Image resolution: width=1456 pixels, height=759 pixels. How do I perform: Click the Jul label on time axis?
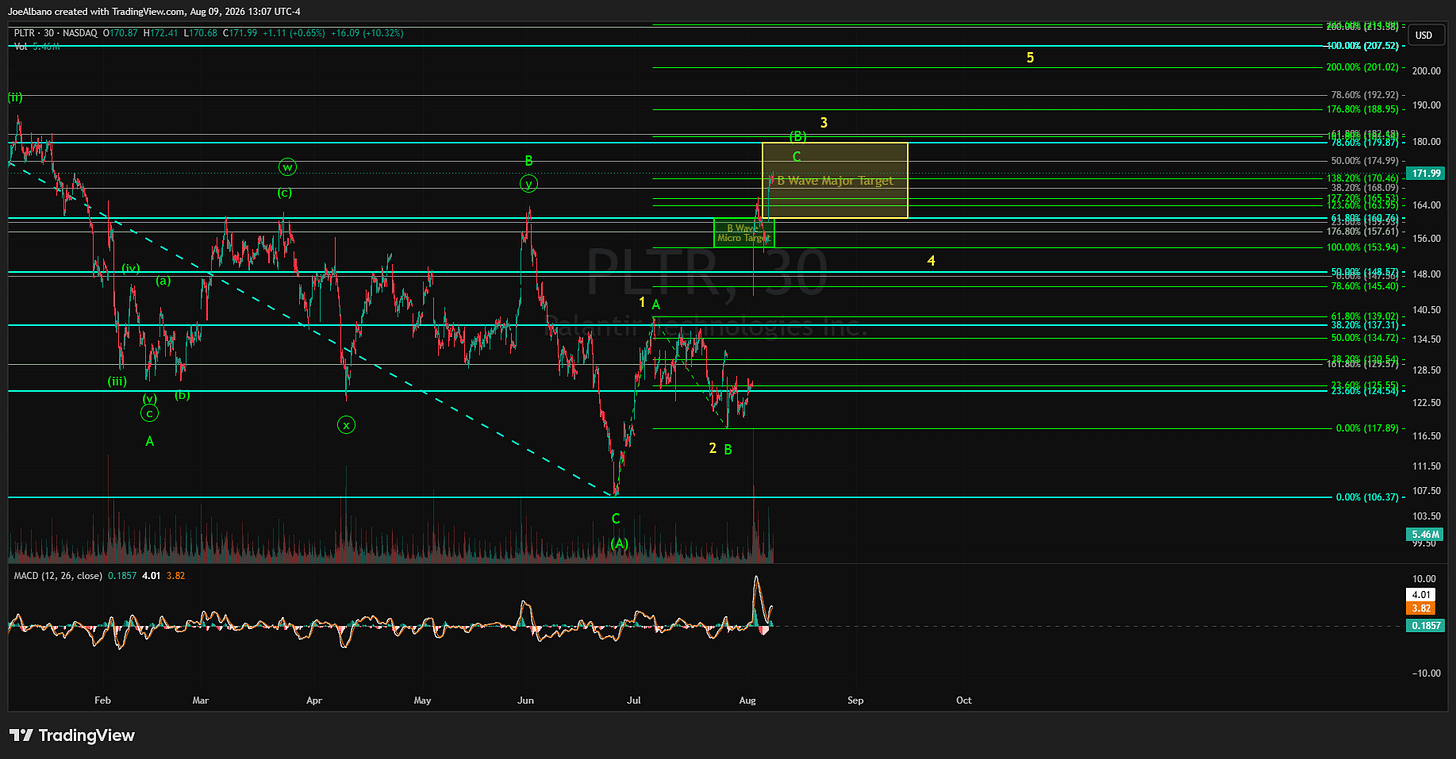pos(635,701)
